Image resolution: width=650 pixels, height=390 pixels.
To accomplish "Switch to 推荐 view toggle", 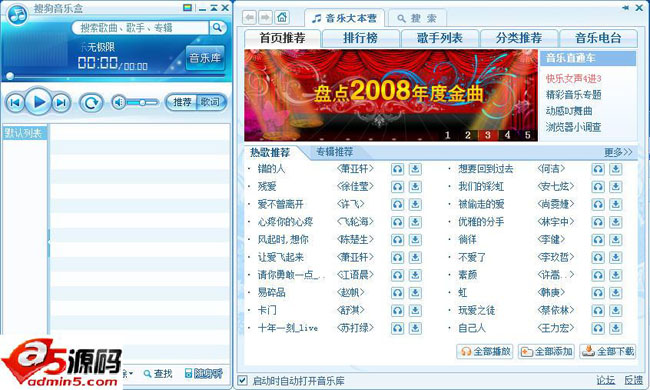I will (182, 102).
